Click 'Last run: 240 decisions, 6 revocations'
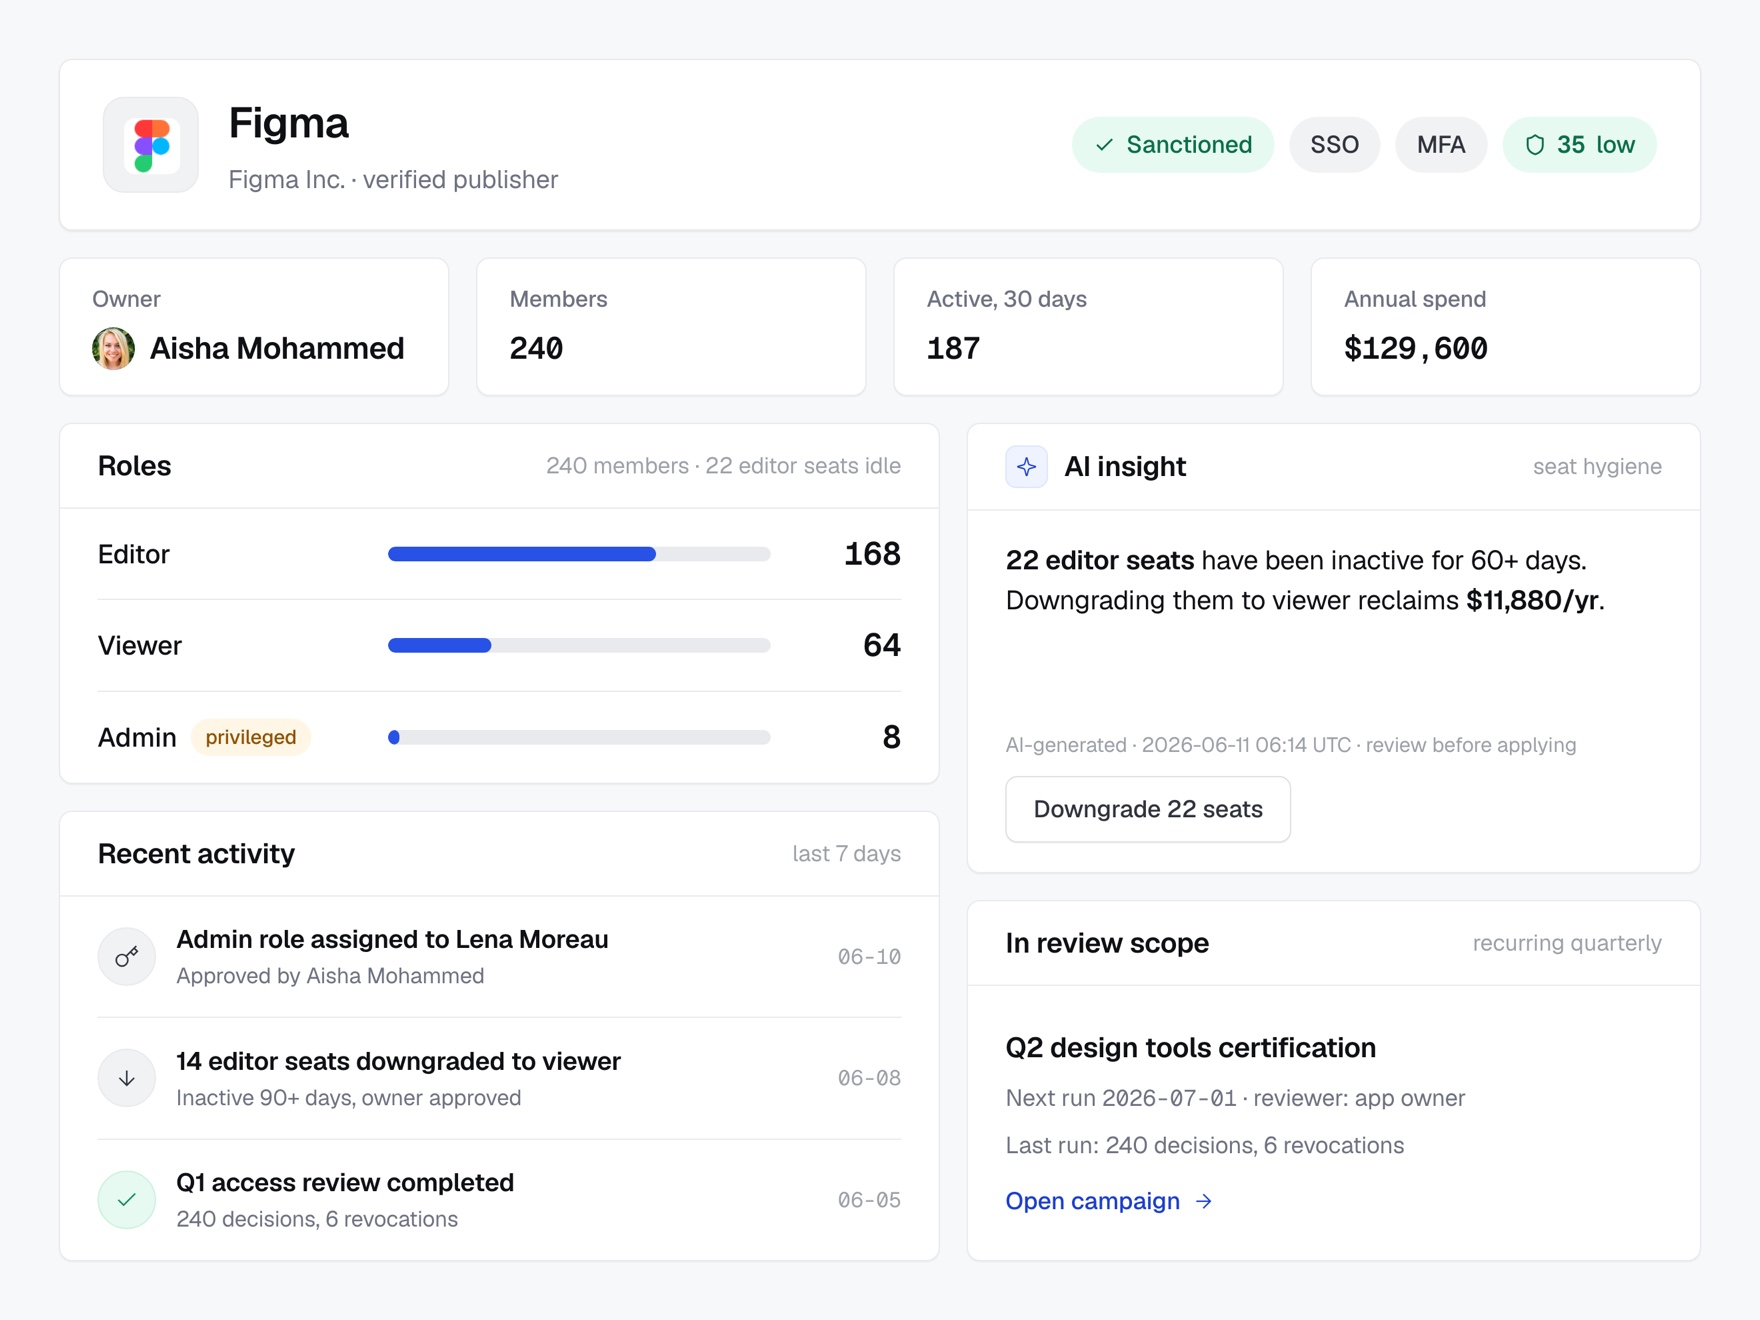The width and height of the screenshot is (1760, 1320). 1205,1146
